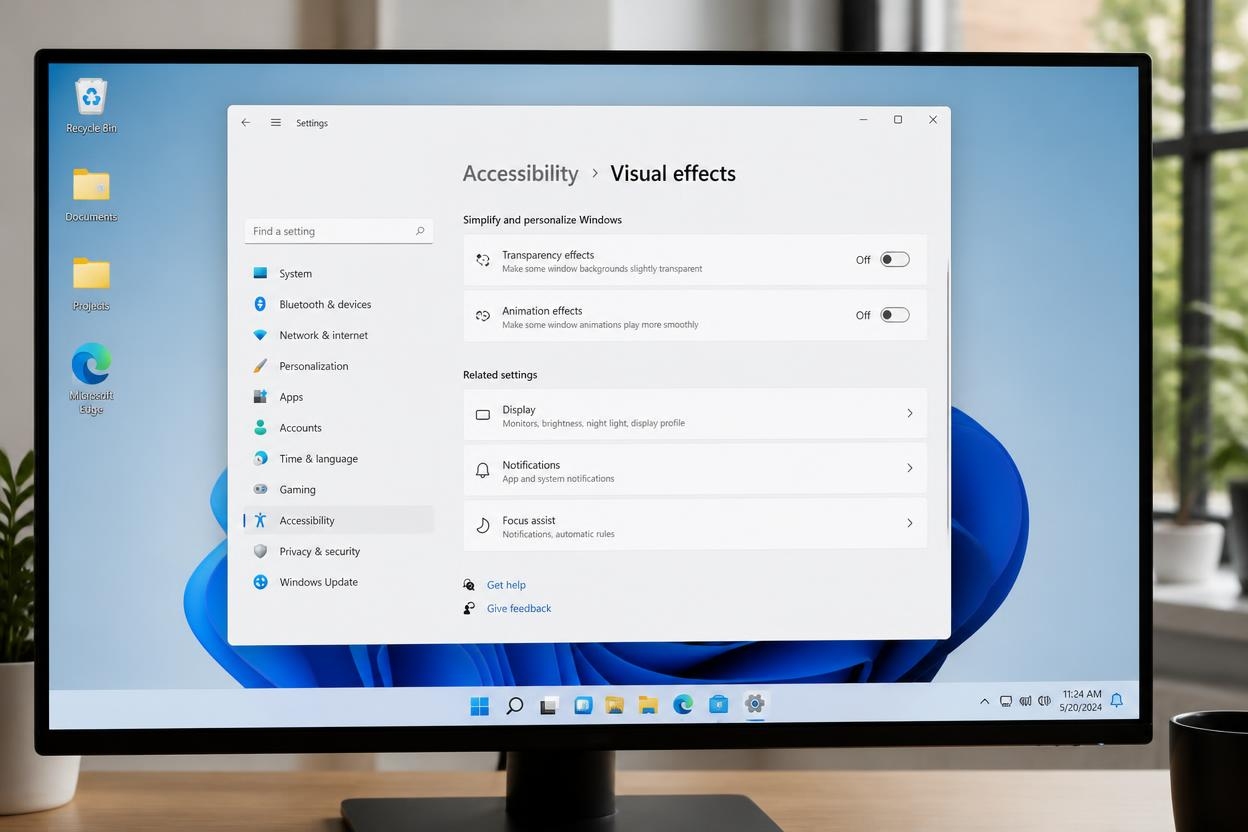Show hidden system tray icons
The height and width of the screenshot is (832, 1248).
984,702
